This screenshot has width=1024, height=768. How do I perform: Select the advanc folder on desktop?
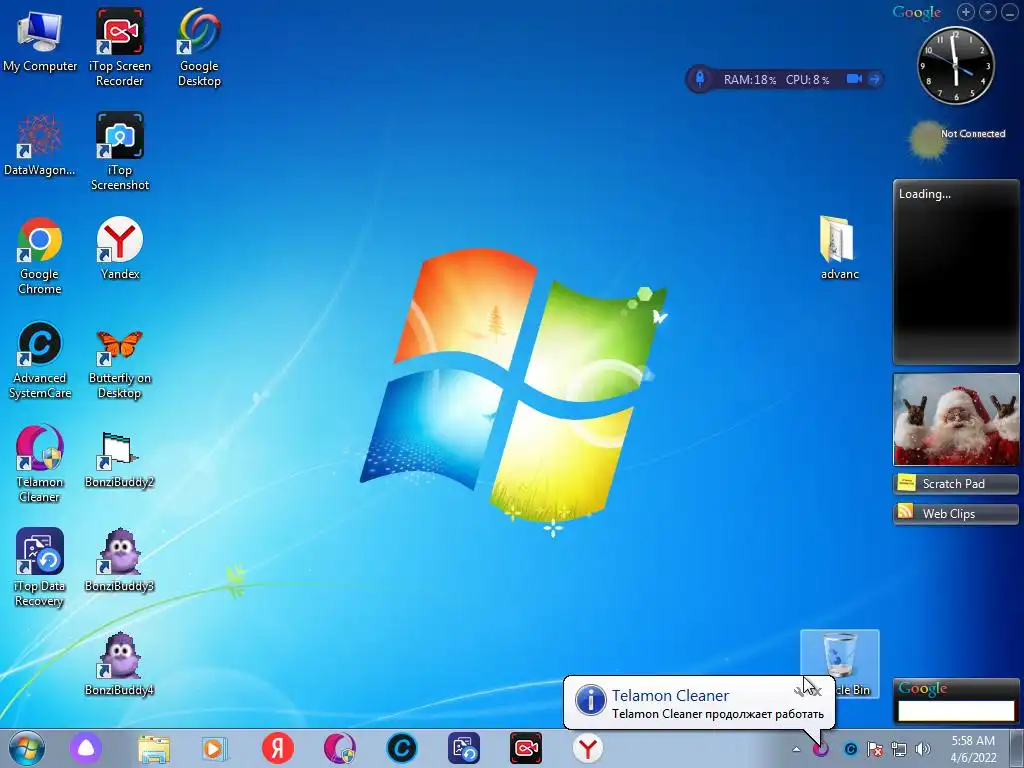840,248
